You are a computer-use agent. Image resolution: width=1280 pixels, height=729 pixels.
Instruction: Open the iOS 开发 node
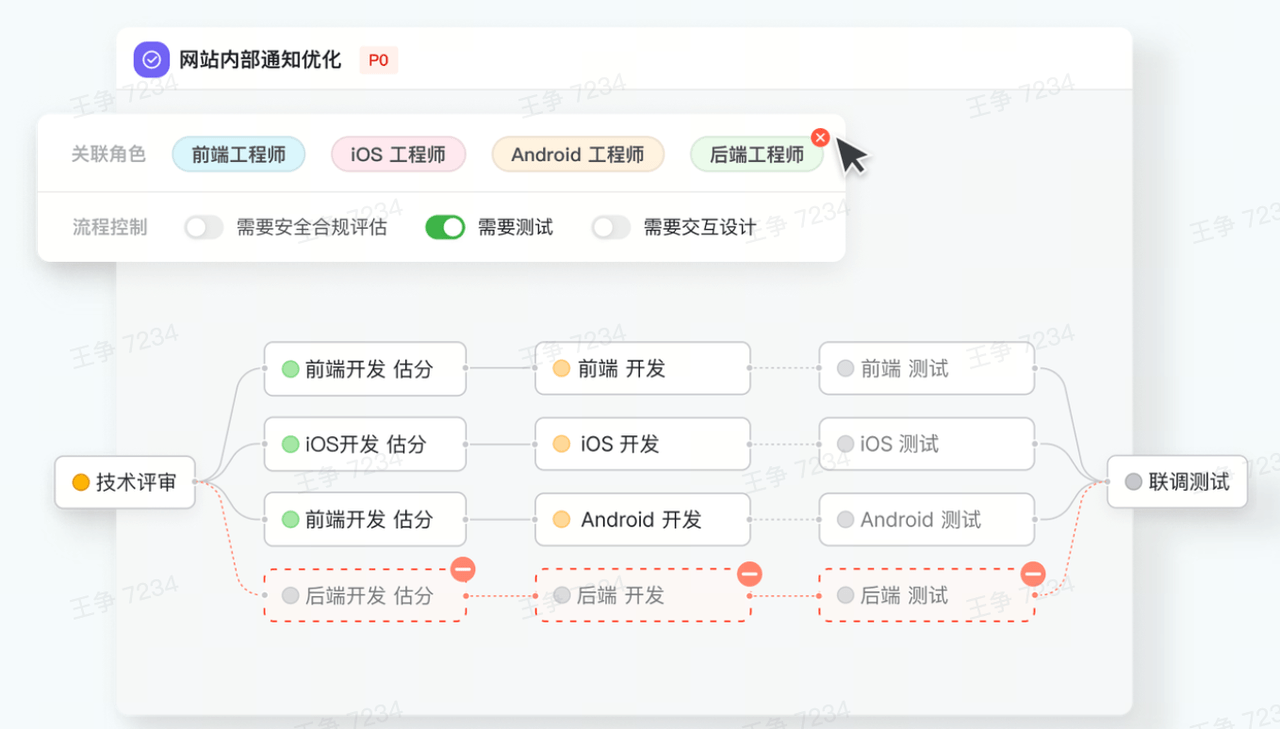click(x=643, y=444)
